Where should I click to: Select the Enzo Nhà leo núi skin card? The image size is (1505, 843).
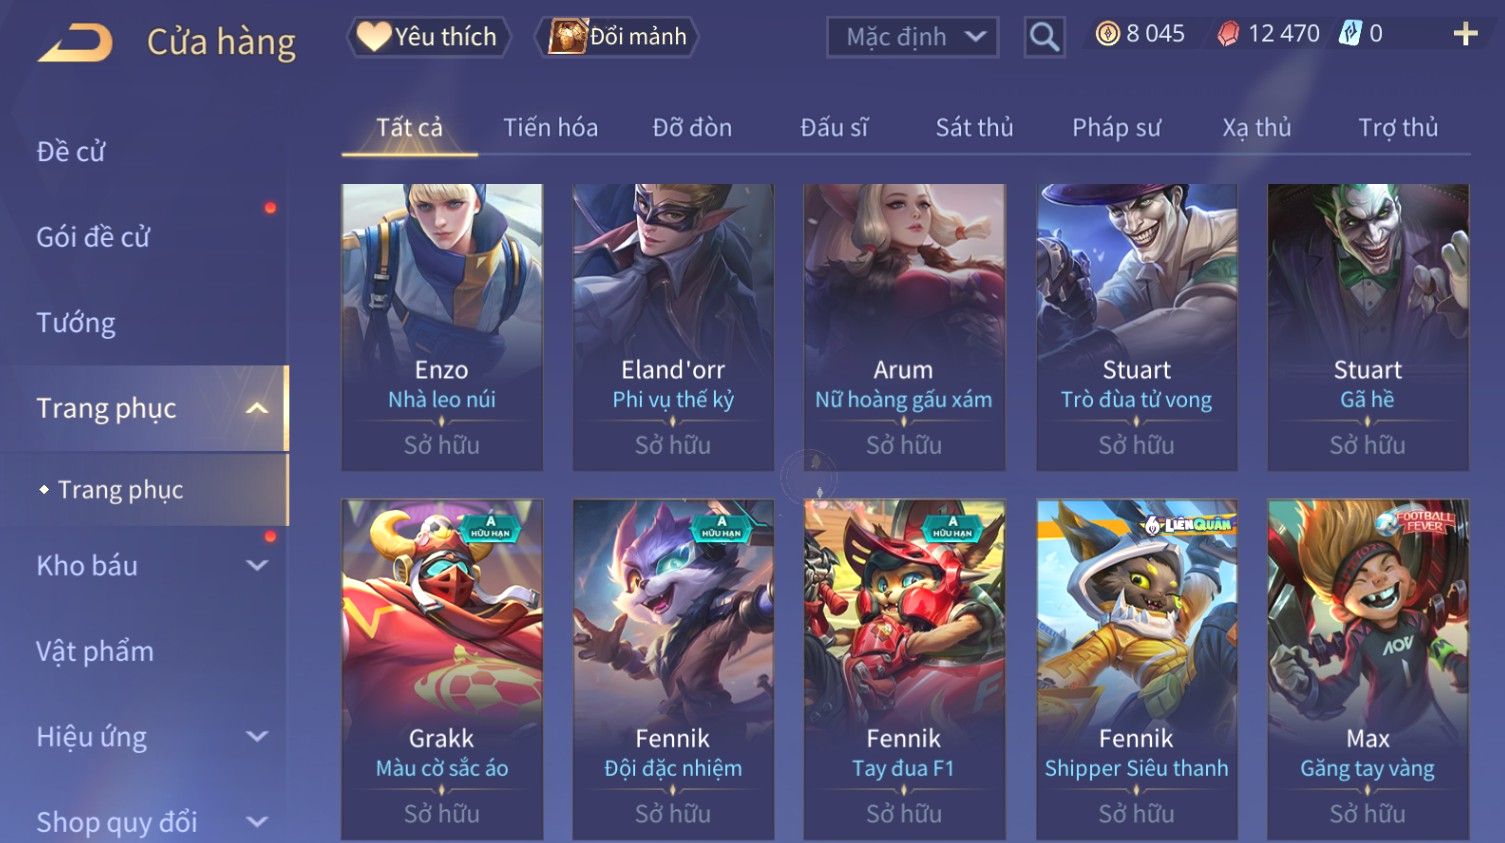pyautogui.click(x=442, y=327)
